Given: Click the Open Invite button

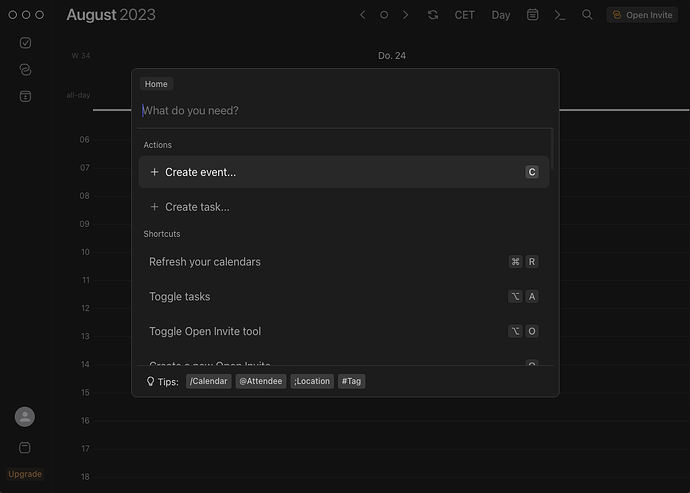Looking at the screenshot, I should [642, 15].
